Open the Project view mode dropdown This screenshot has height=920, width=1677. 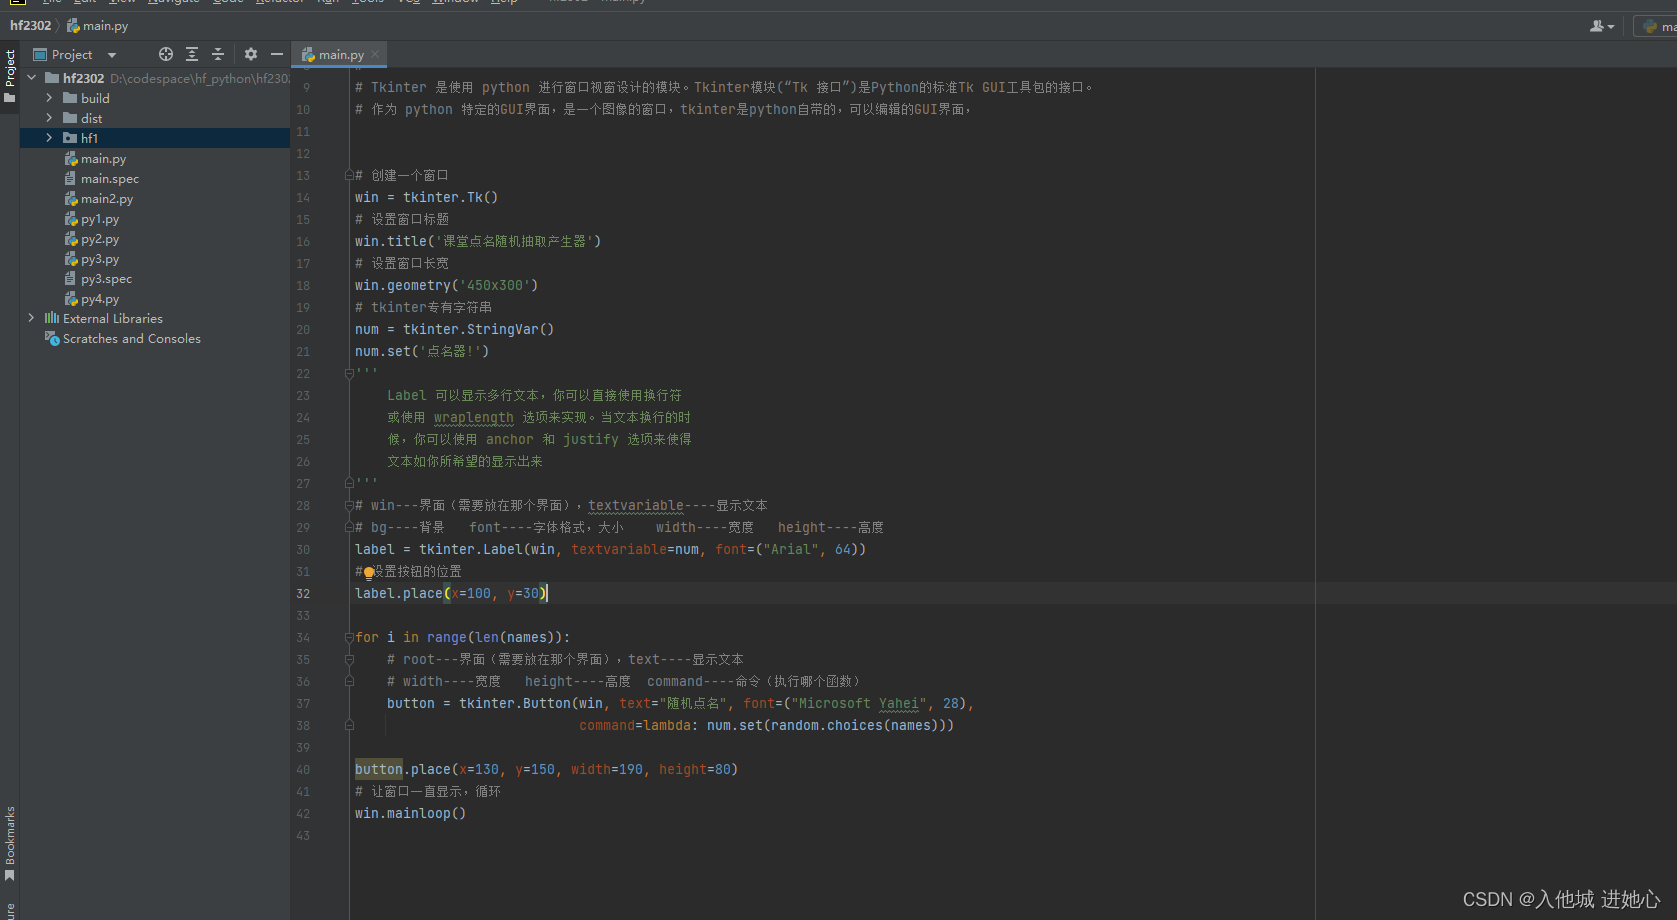pyautogui.click(x=110, y=54)
